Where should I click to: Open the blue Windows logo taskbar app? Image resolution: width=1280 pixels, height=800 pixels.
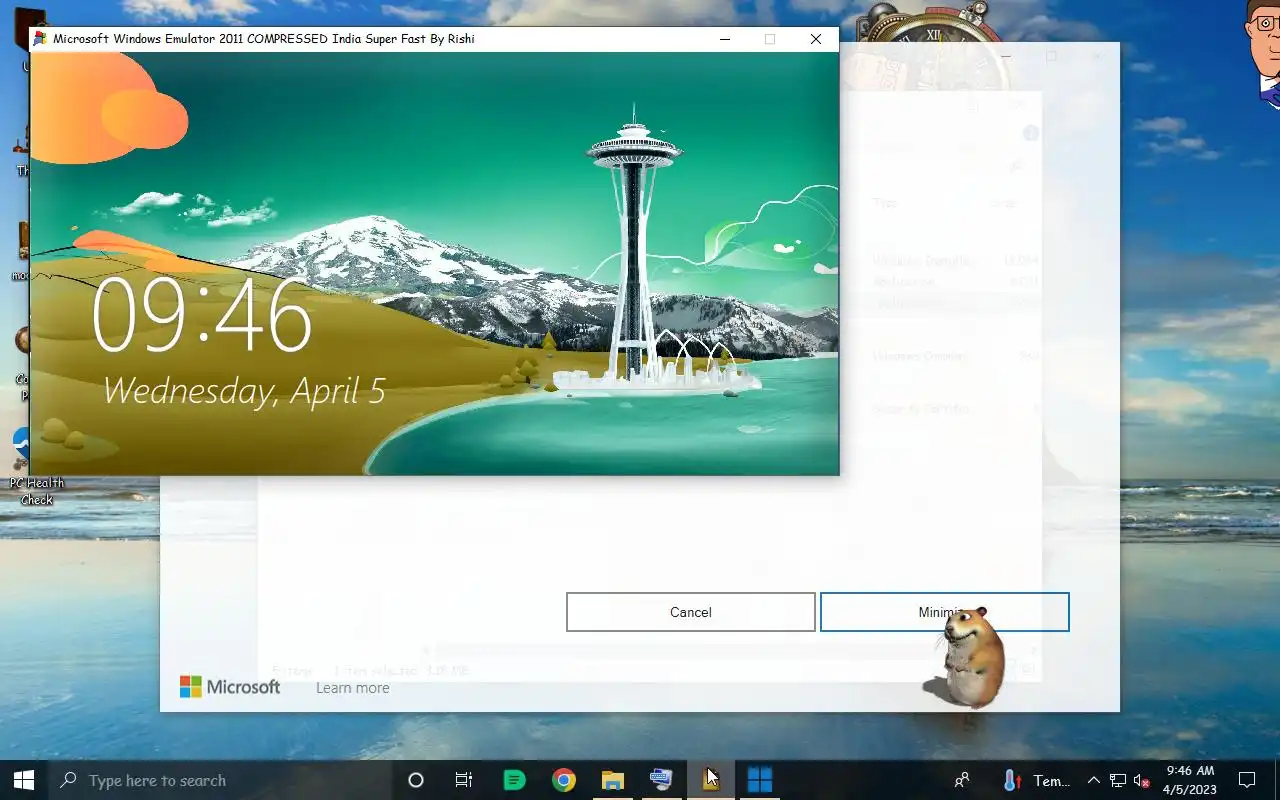[x=760, y=780]
